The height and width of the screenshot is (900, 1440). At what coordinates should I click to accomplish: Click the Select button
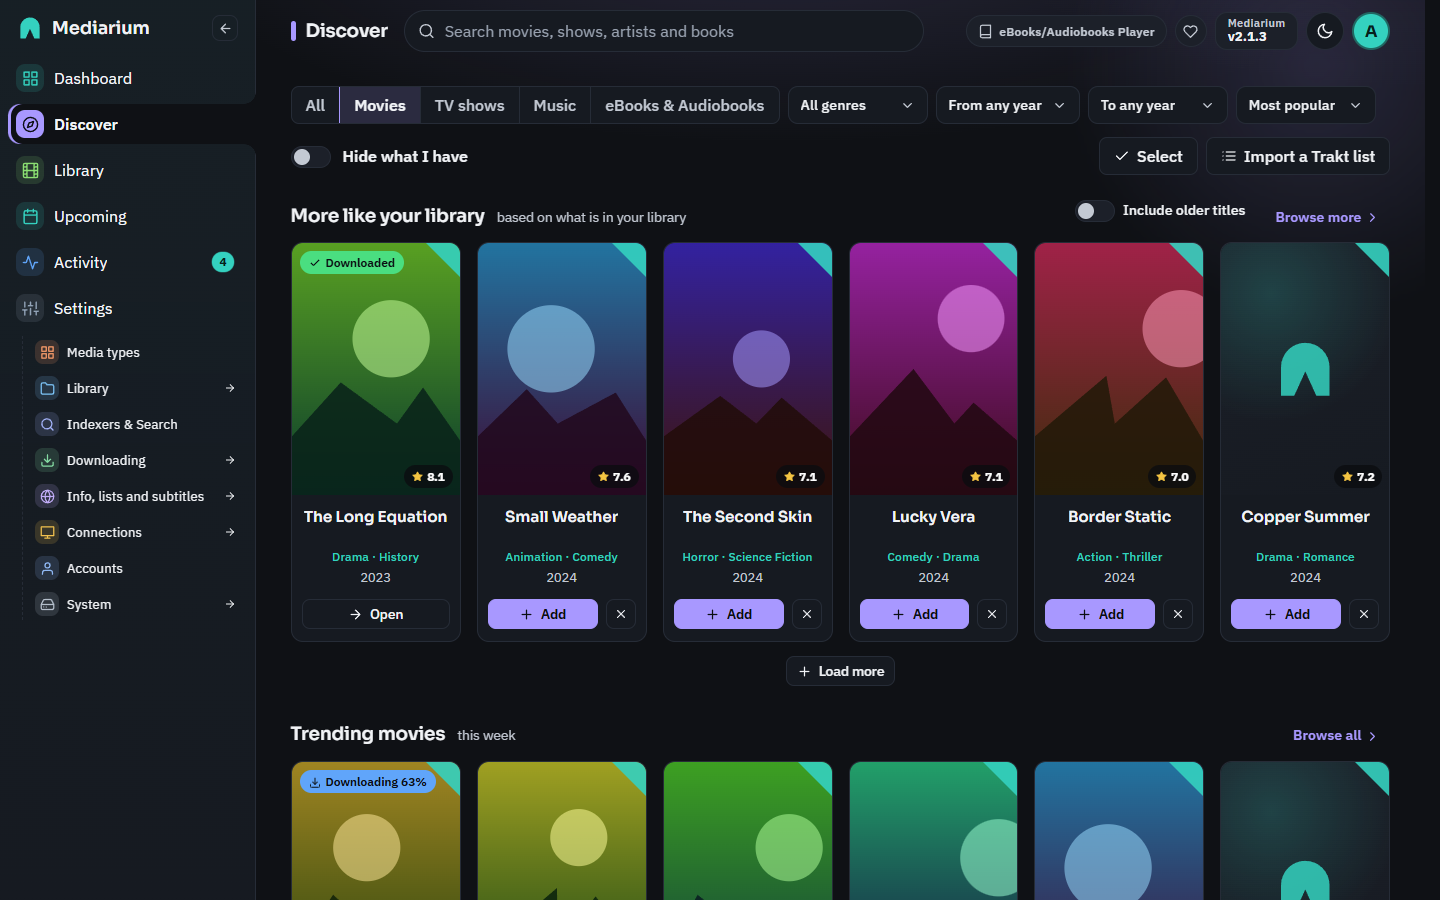point(1148,156)
